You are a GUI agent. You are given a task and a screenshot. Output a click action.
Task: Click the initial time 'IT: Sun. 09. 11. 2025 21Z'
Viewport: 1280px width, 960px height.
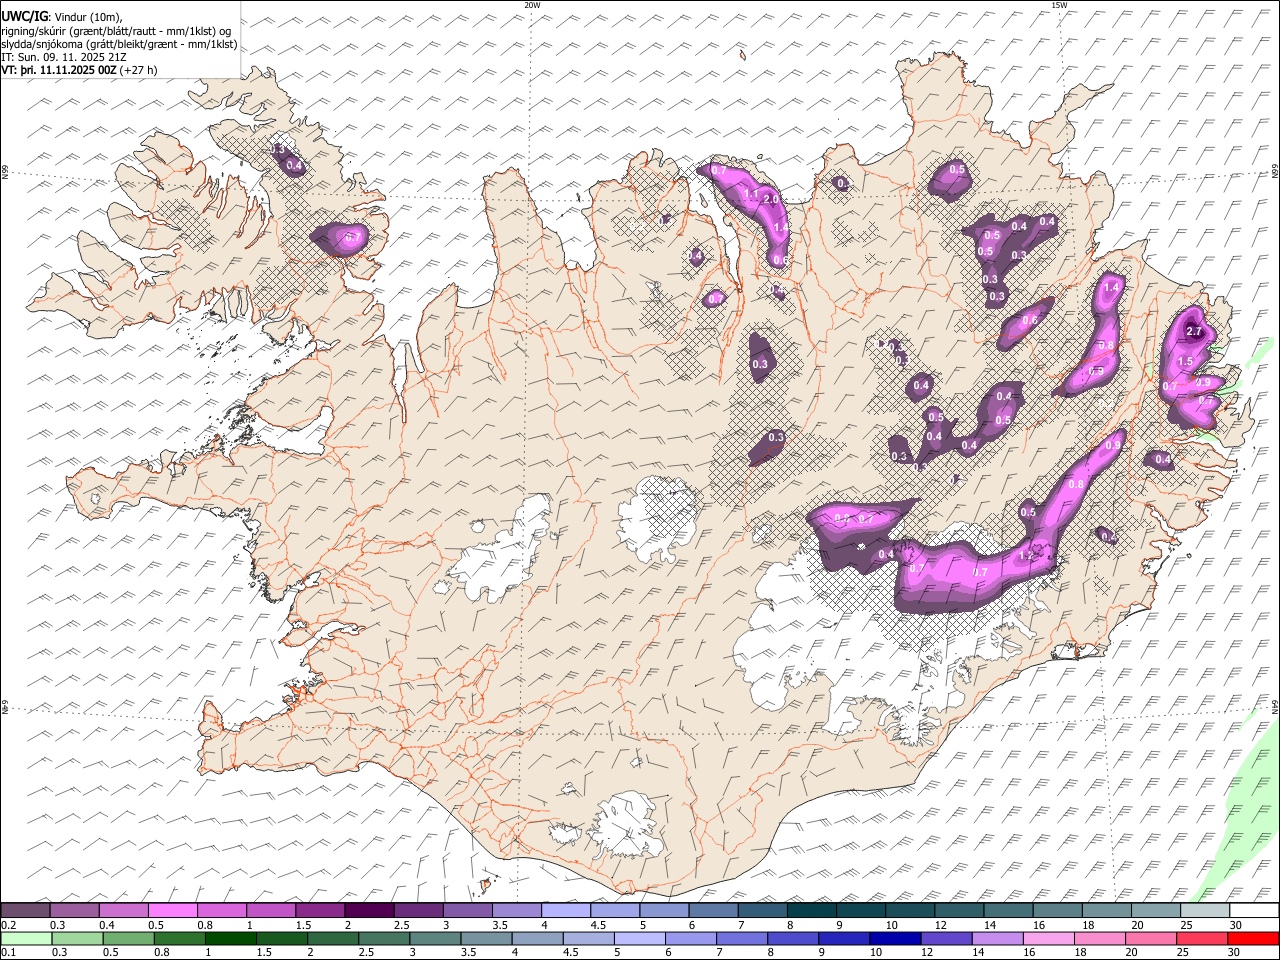point(64,57)
